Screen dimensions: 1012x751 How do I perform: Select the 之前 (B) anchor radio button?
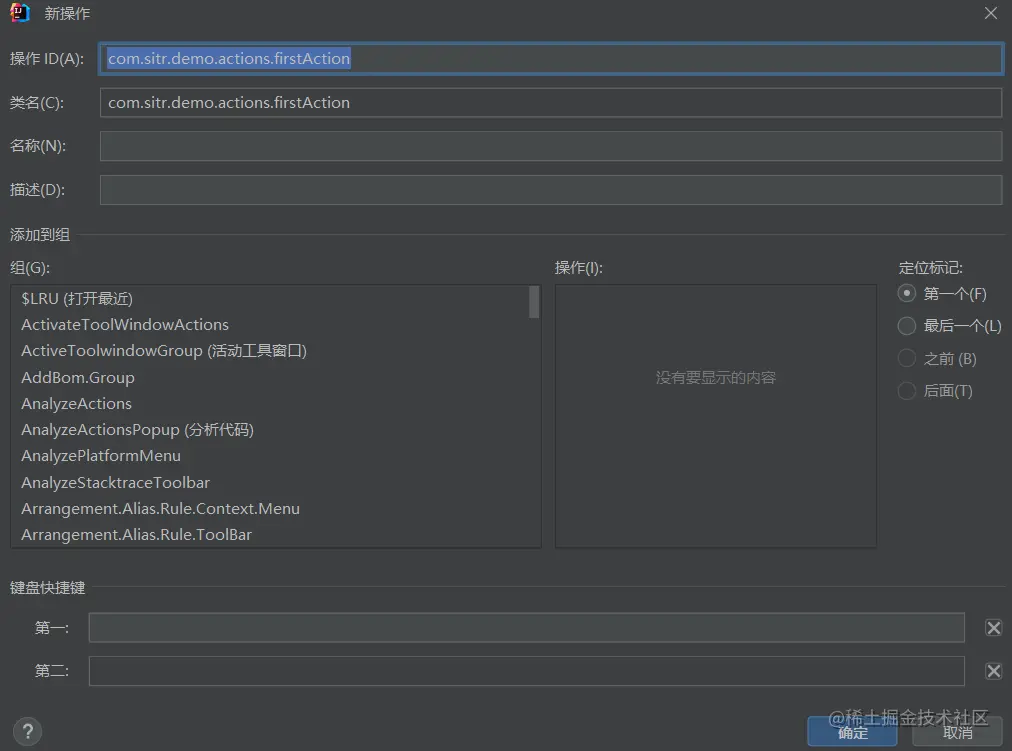pos(906,358)
